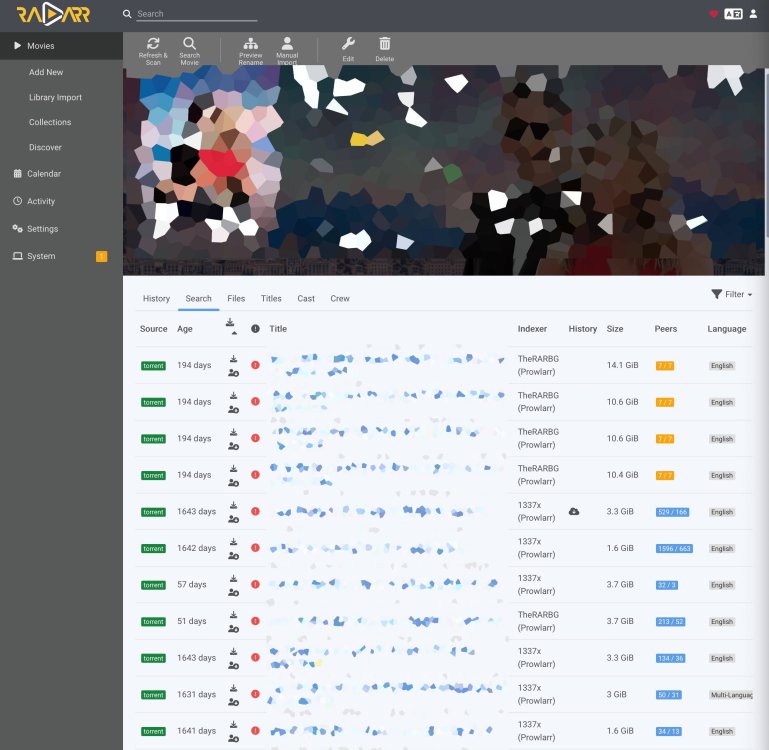Sort by Age column
The width and height of the screenshot is (769, 750).
pyautogui.click(x=184, y=329)
